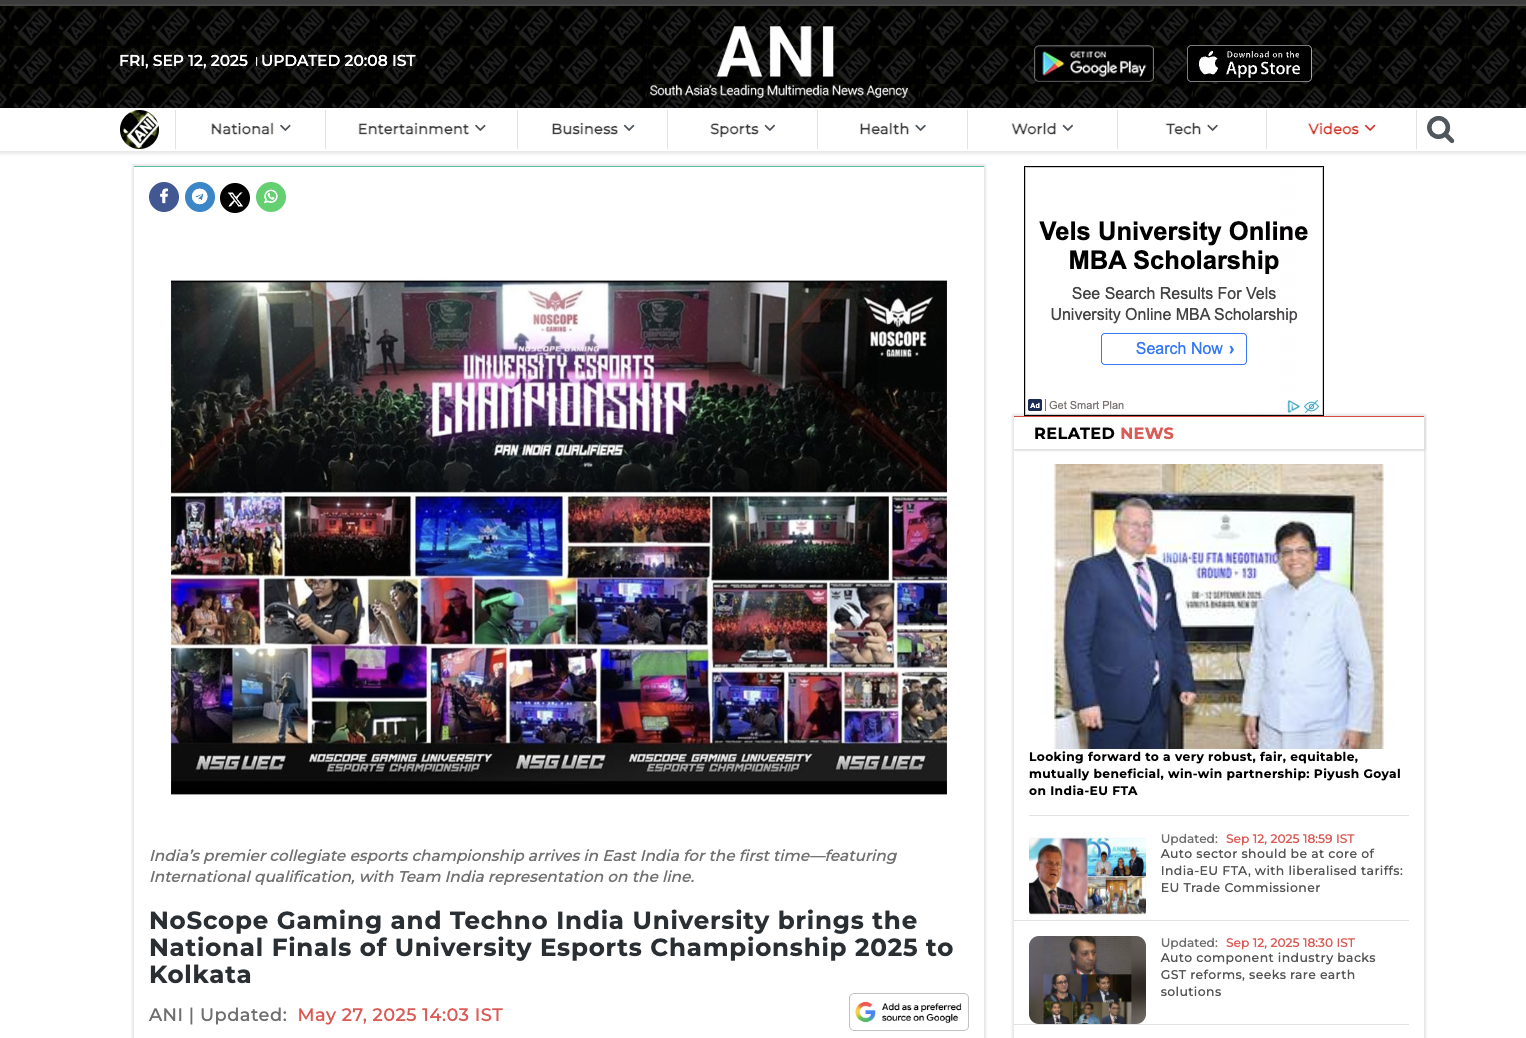Click the italic article summary text
This screenshot has height=1038, width=1526.
[x=523, y=866]
